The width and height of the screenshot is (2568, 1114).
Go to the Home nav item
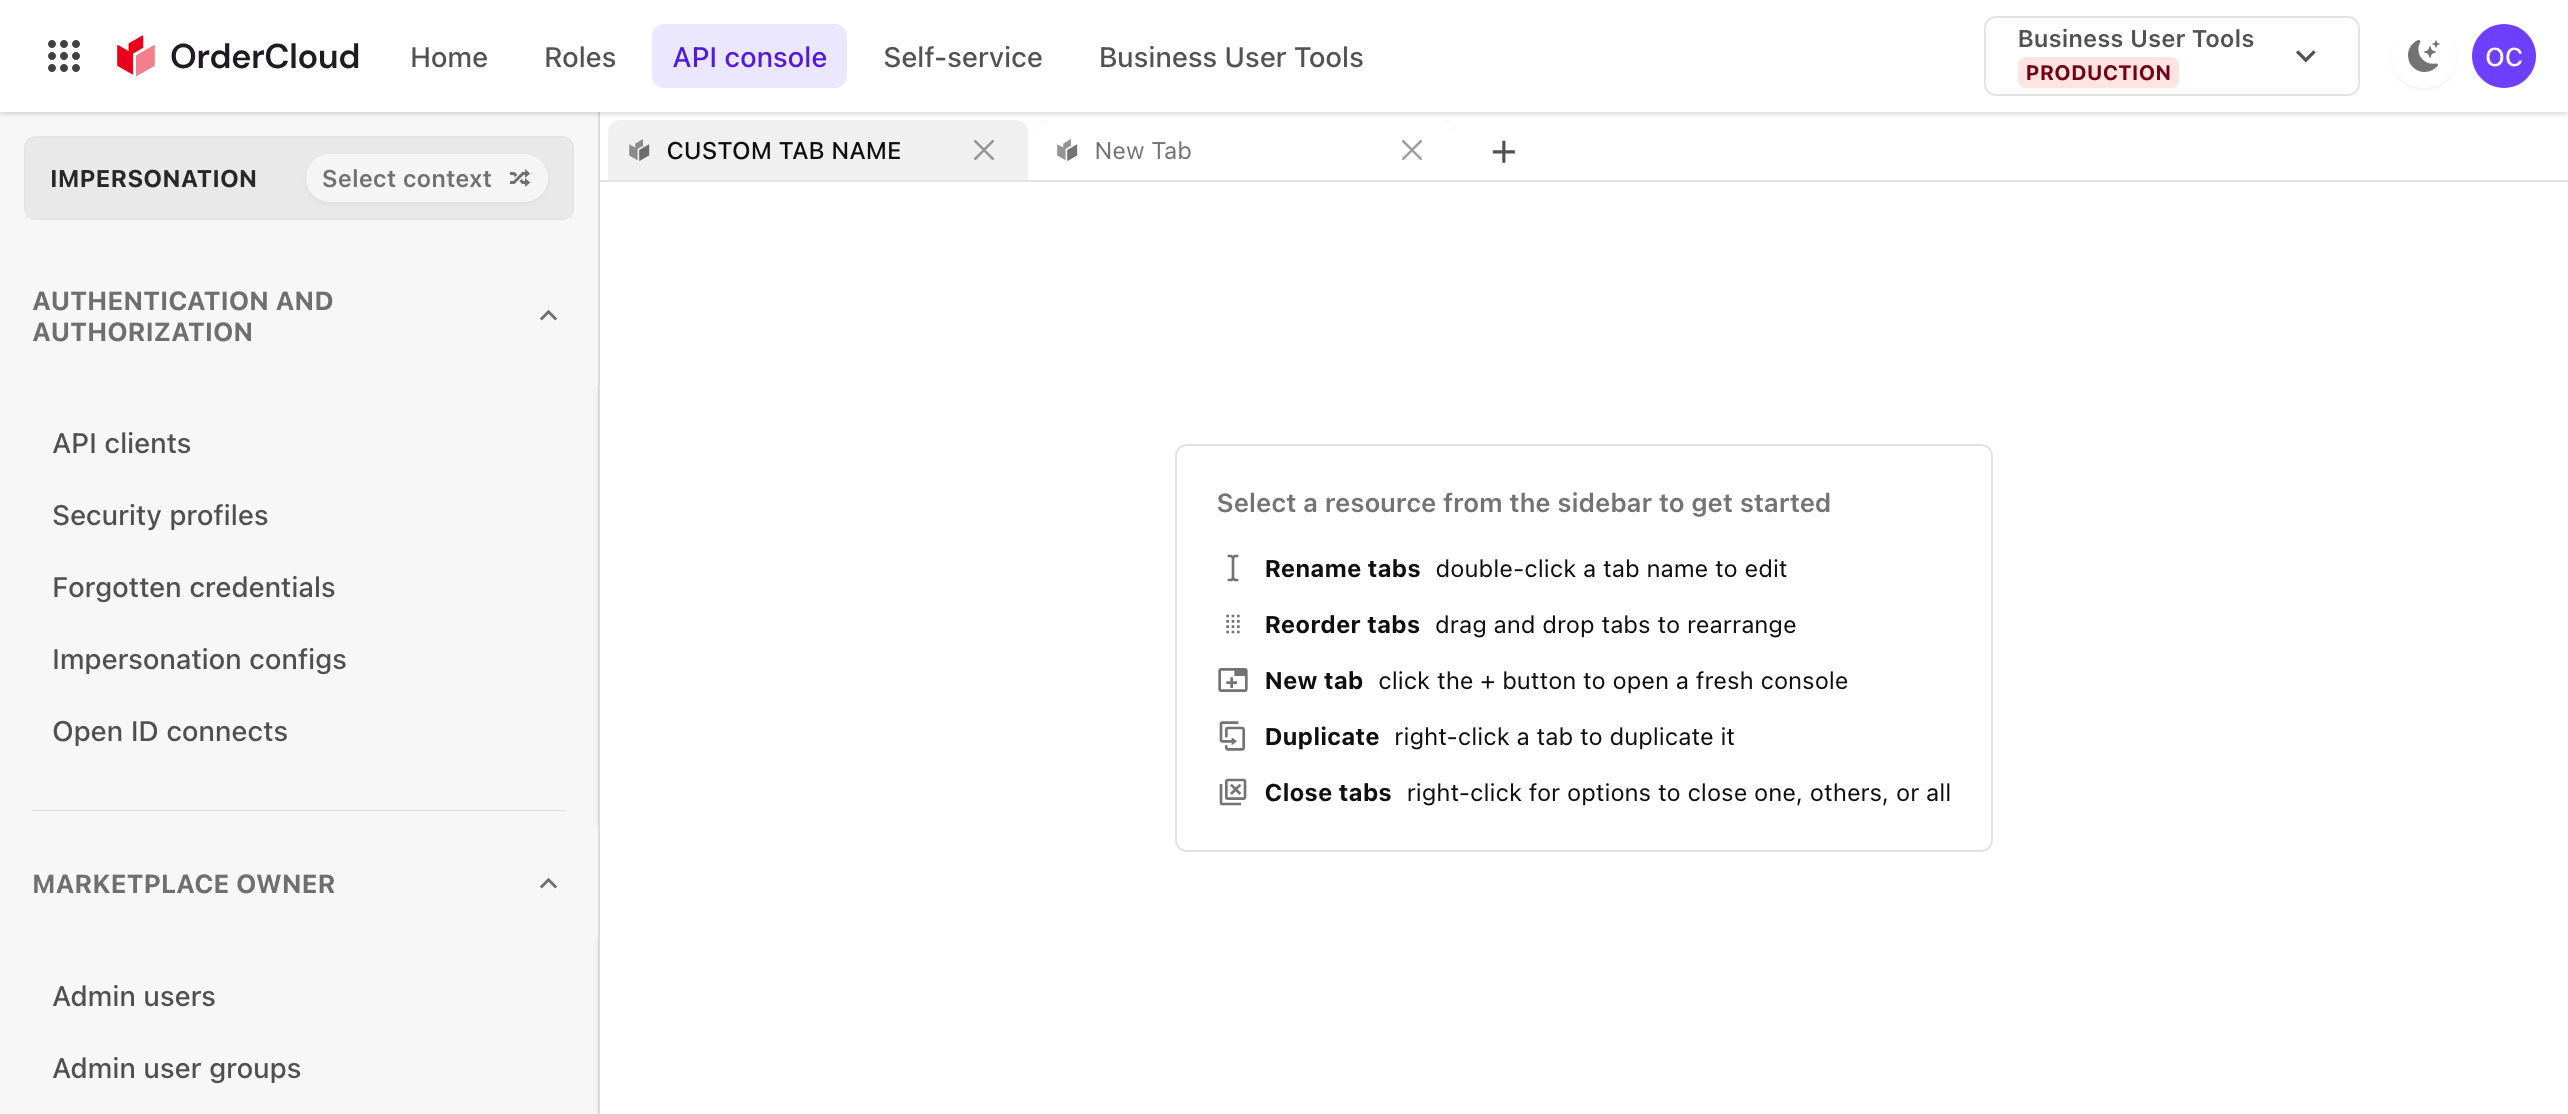[449, 57]
